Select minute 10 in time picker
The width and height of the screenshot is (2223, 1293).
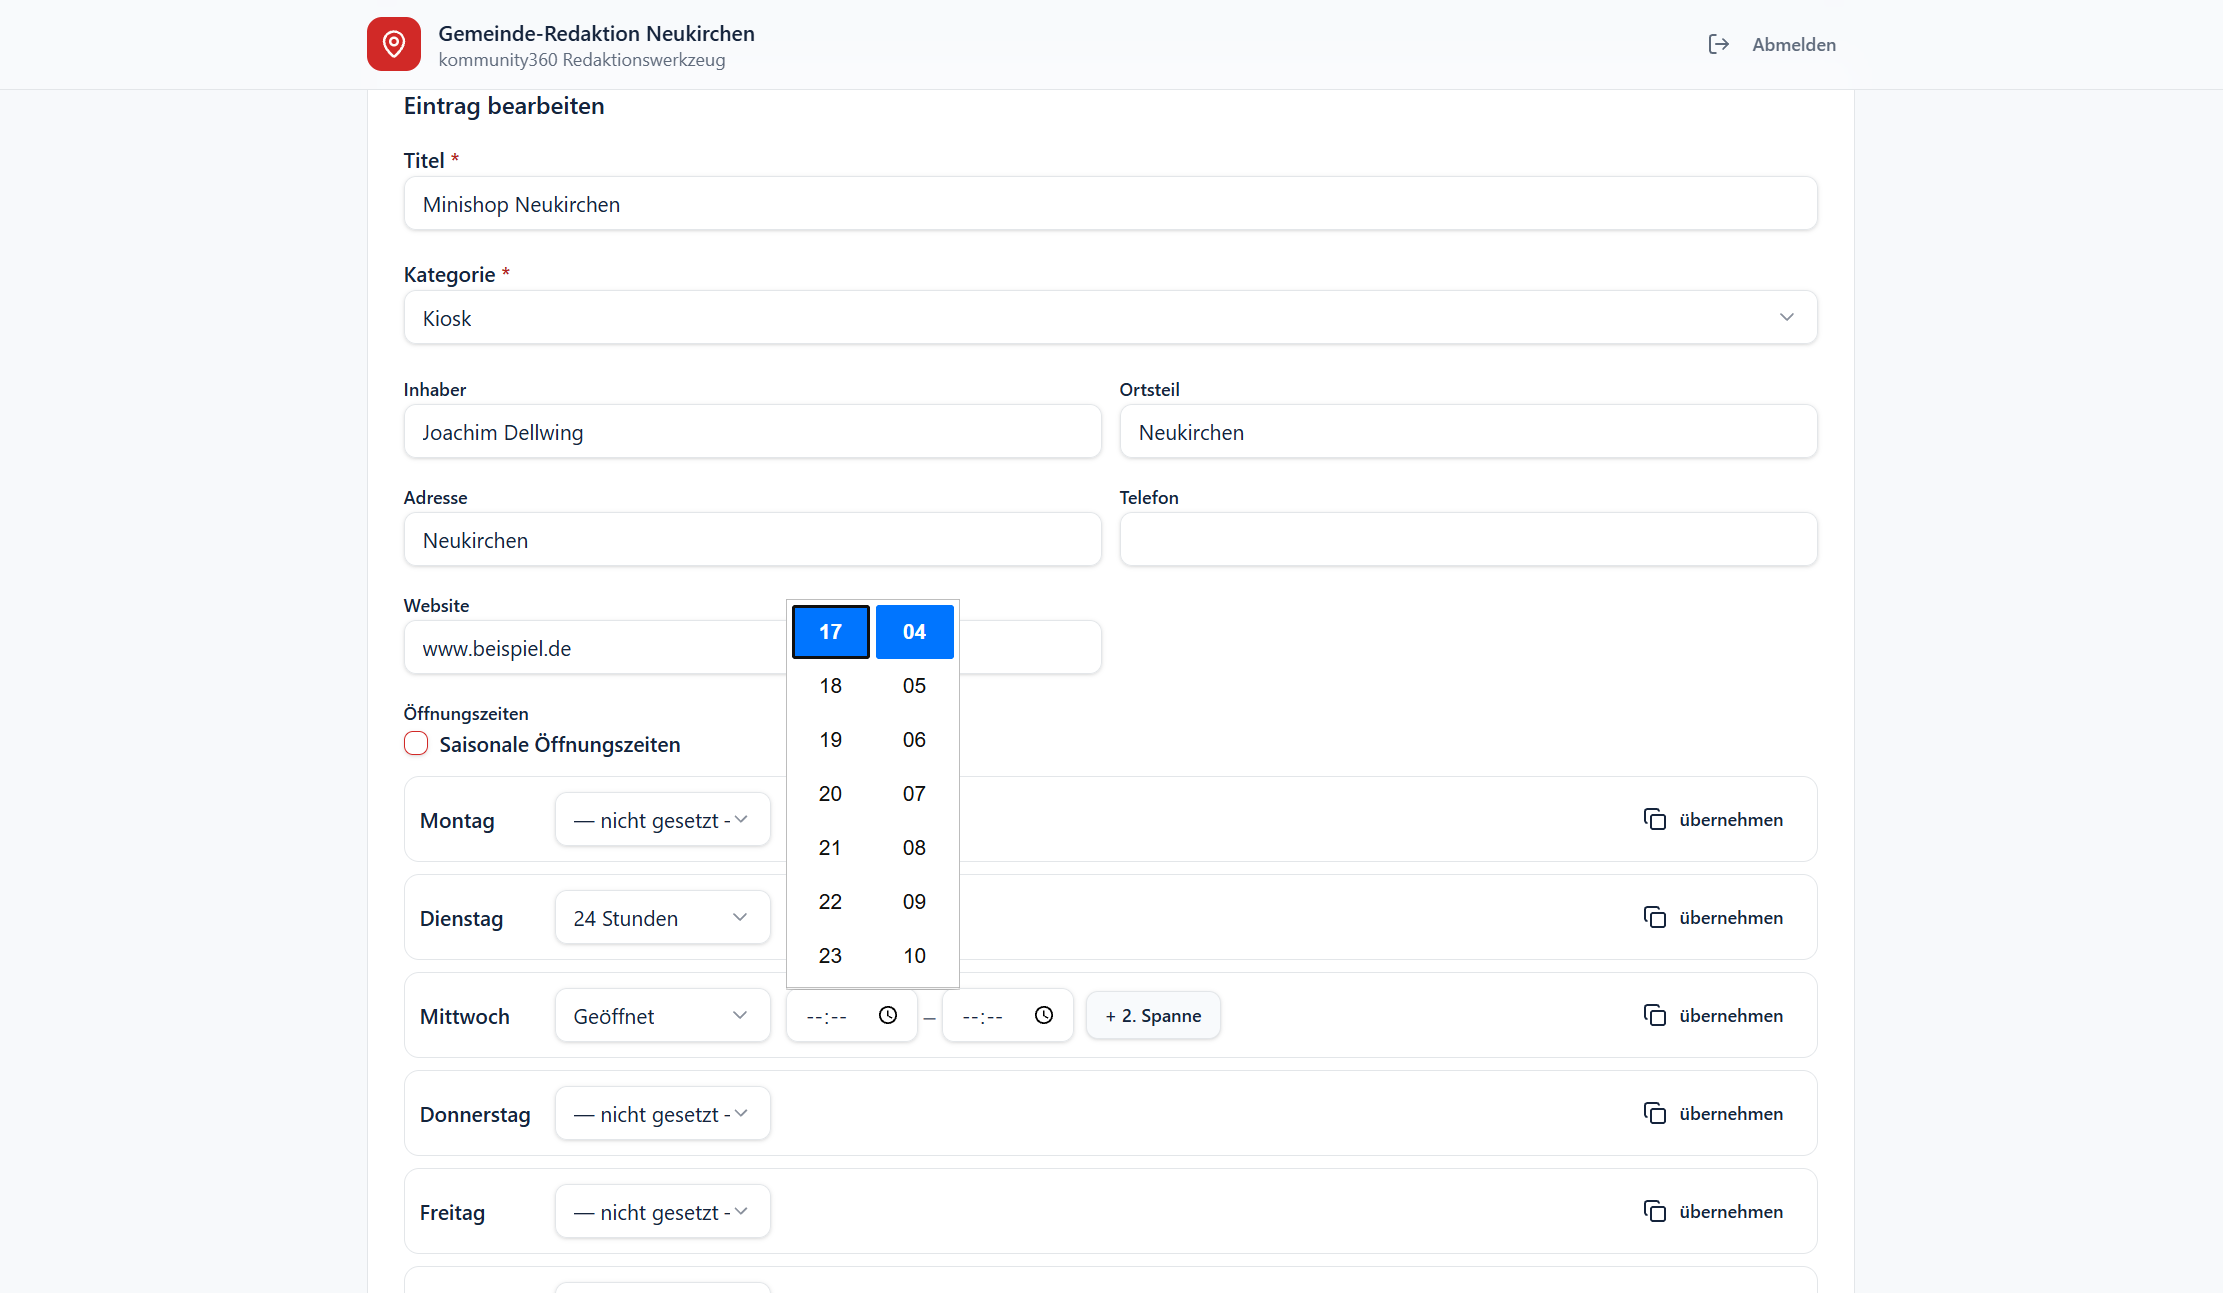click(x=914, y=956)
